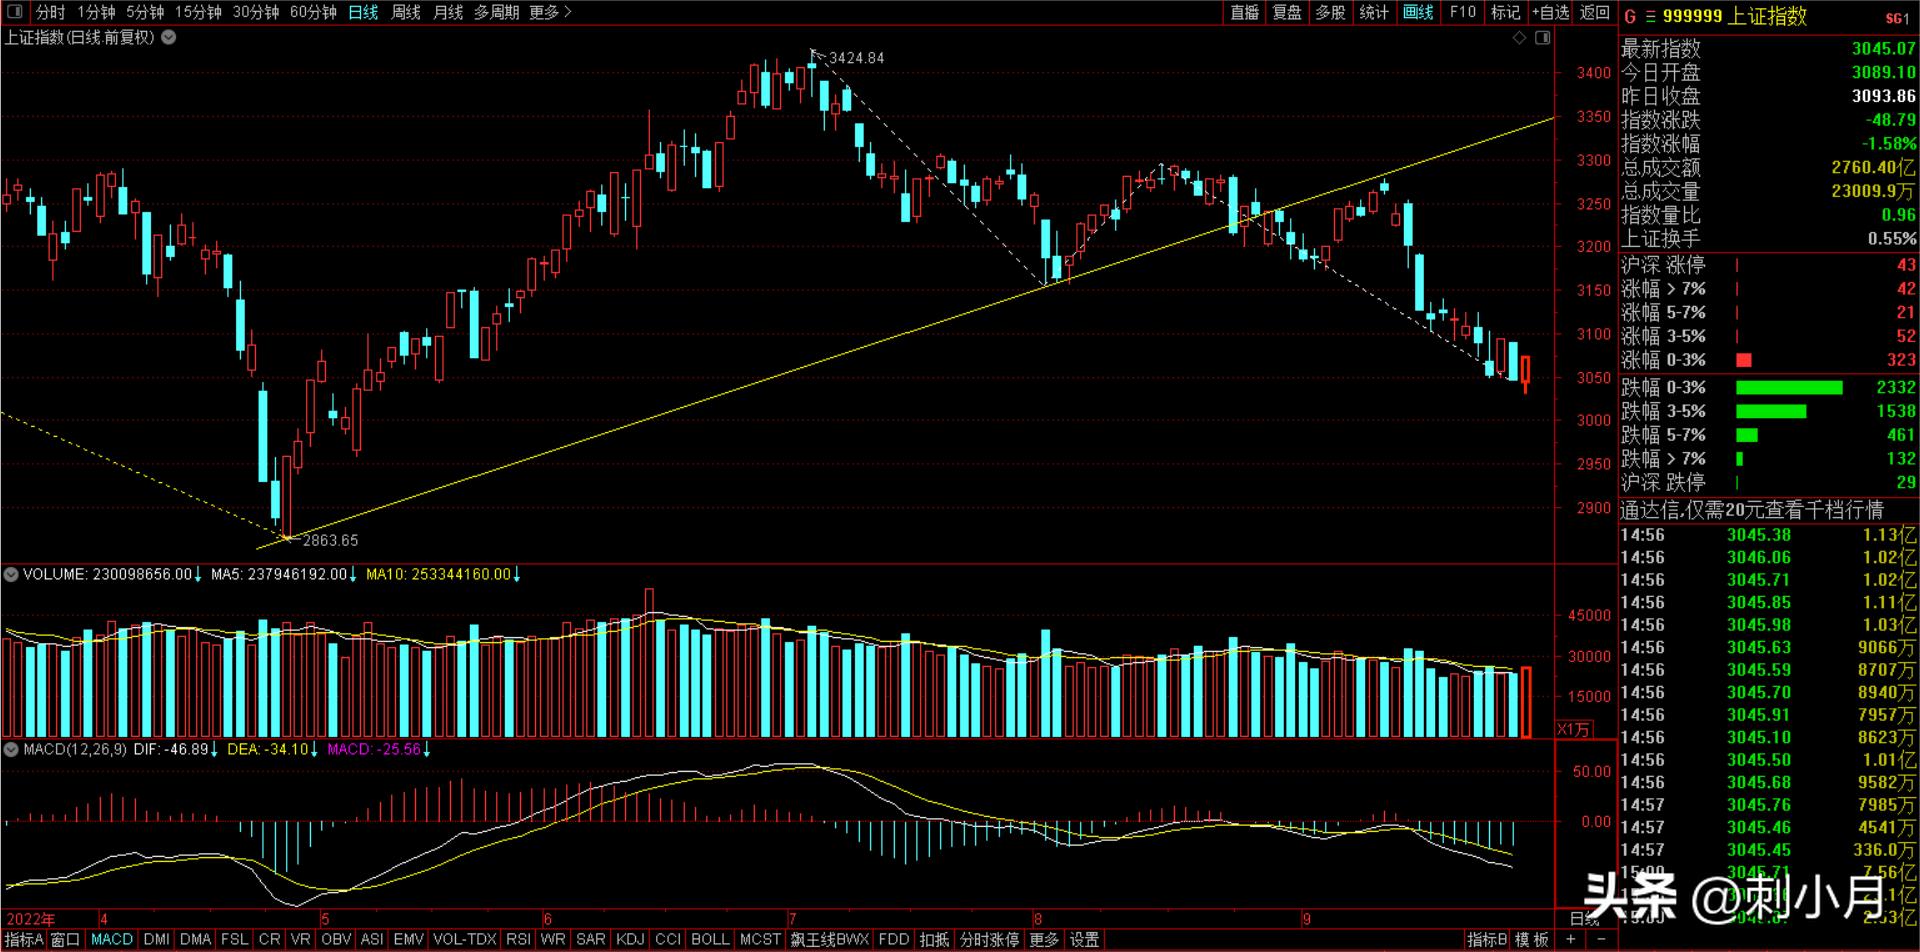
Task: Open the bottom 更多 indicators list
Action: [x=1044, y=940]
